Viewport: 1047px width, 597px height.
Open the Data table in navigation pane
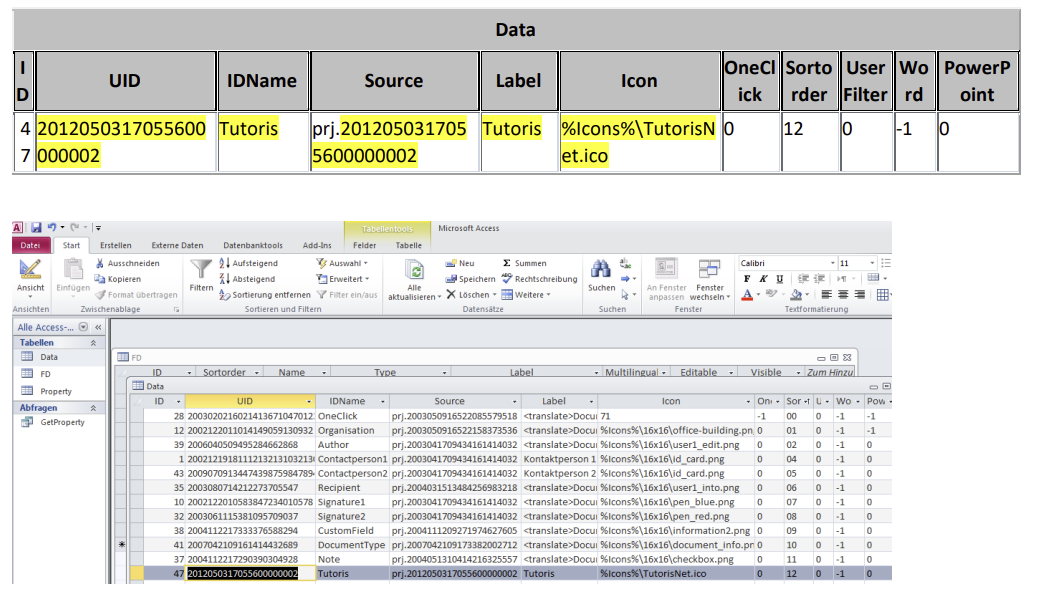[49, 357]
